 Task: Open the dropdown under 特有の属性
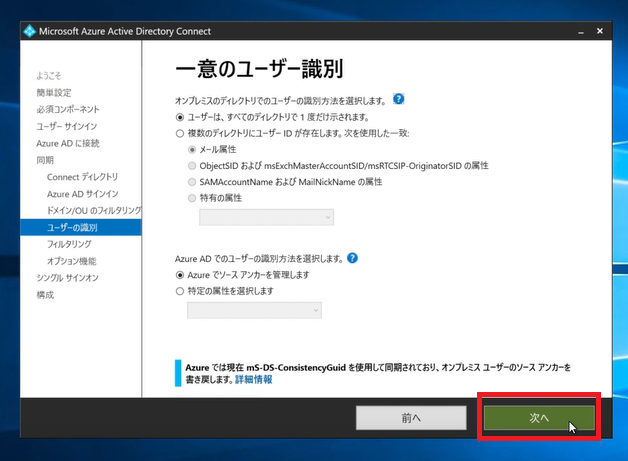266,217
